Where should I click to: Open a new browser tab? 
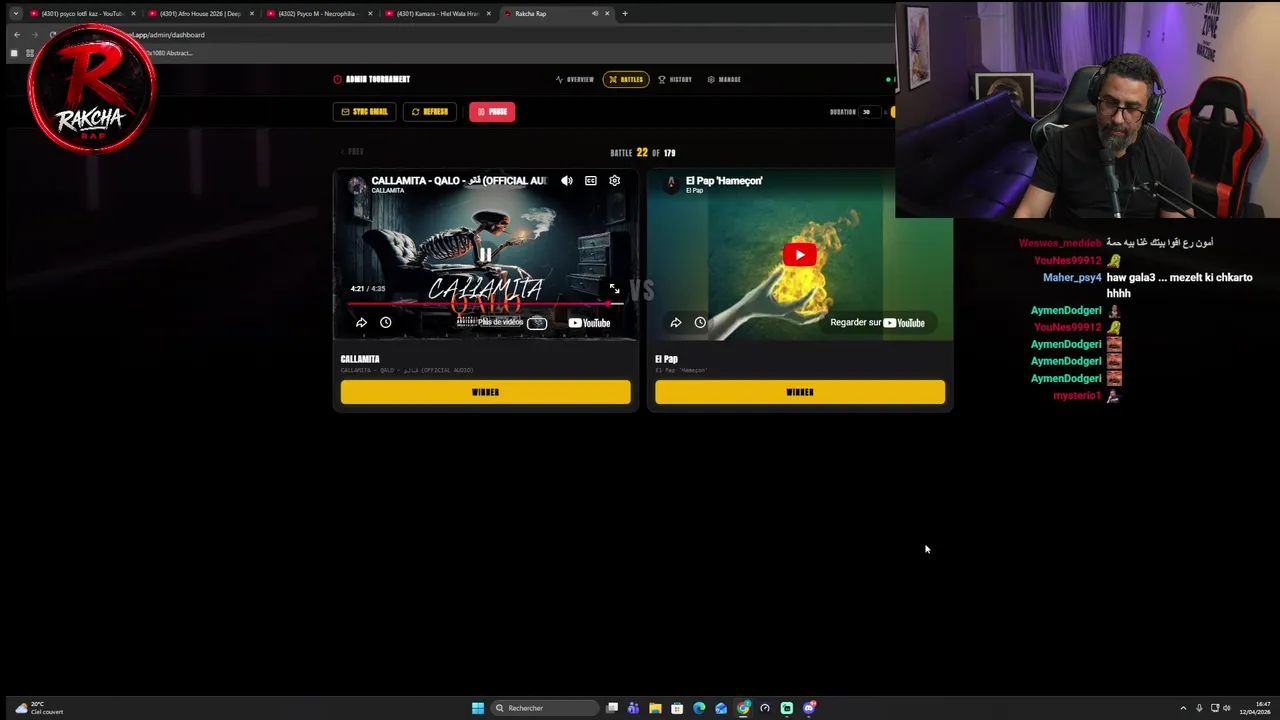tap(625, 14)
